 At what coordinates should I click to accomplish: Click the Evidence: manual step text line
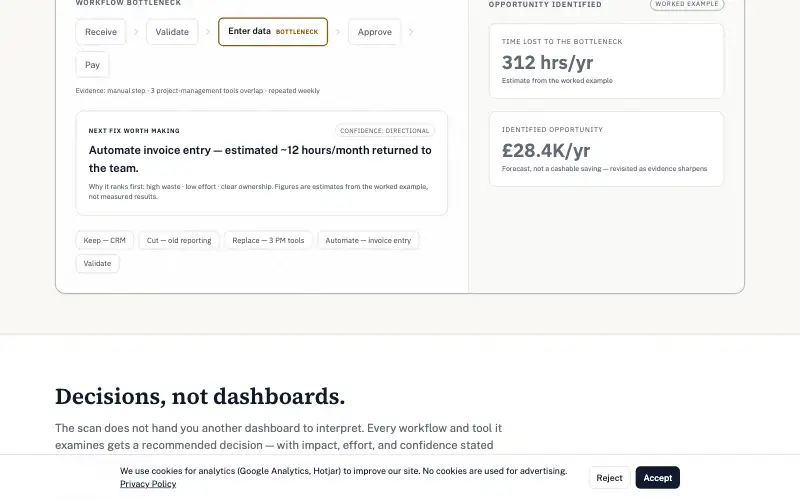pos(197,91)
